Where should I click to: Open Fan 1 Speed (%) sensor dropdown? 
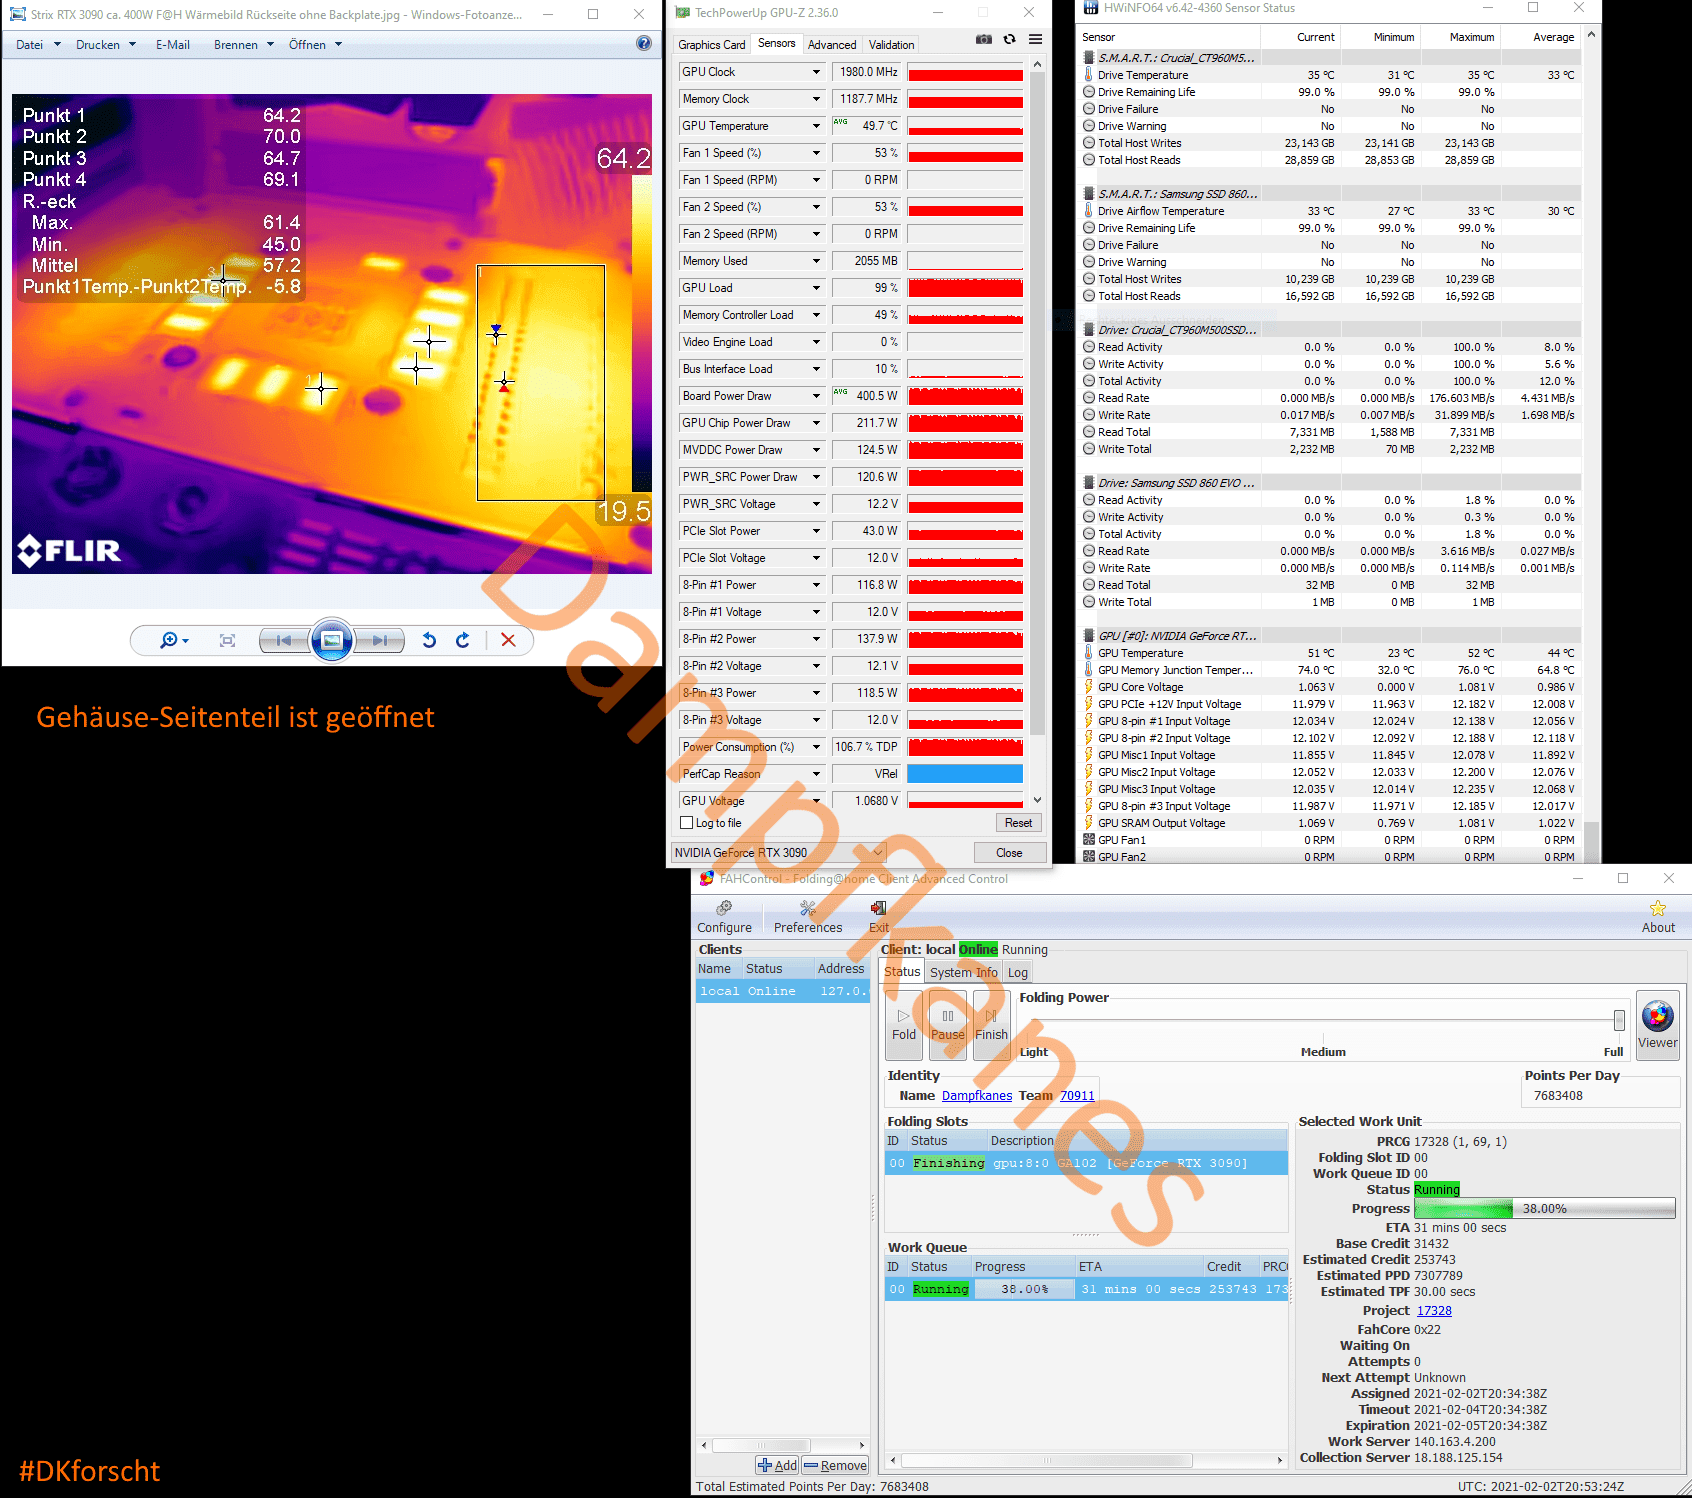(x=816, y=153)
